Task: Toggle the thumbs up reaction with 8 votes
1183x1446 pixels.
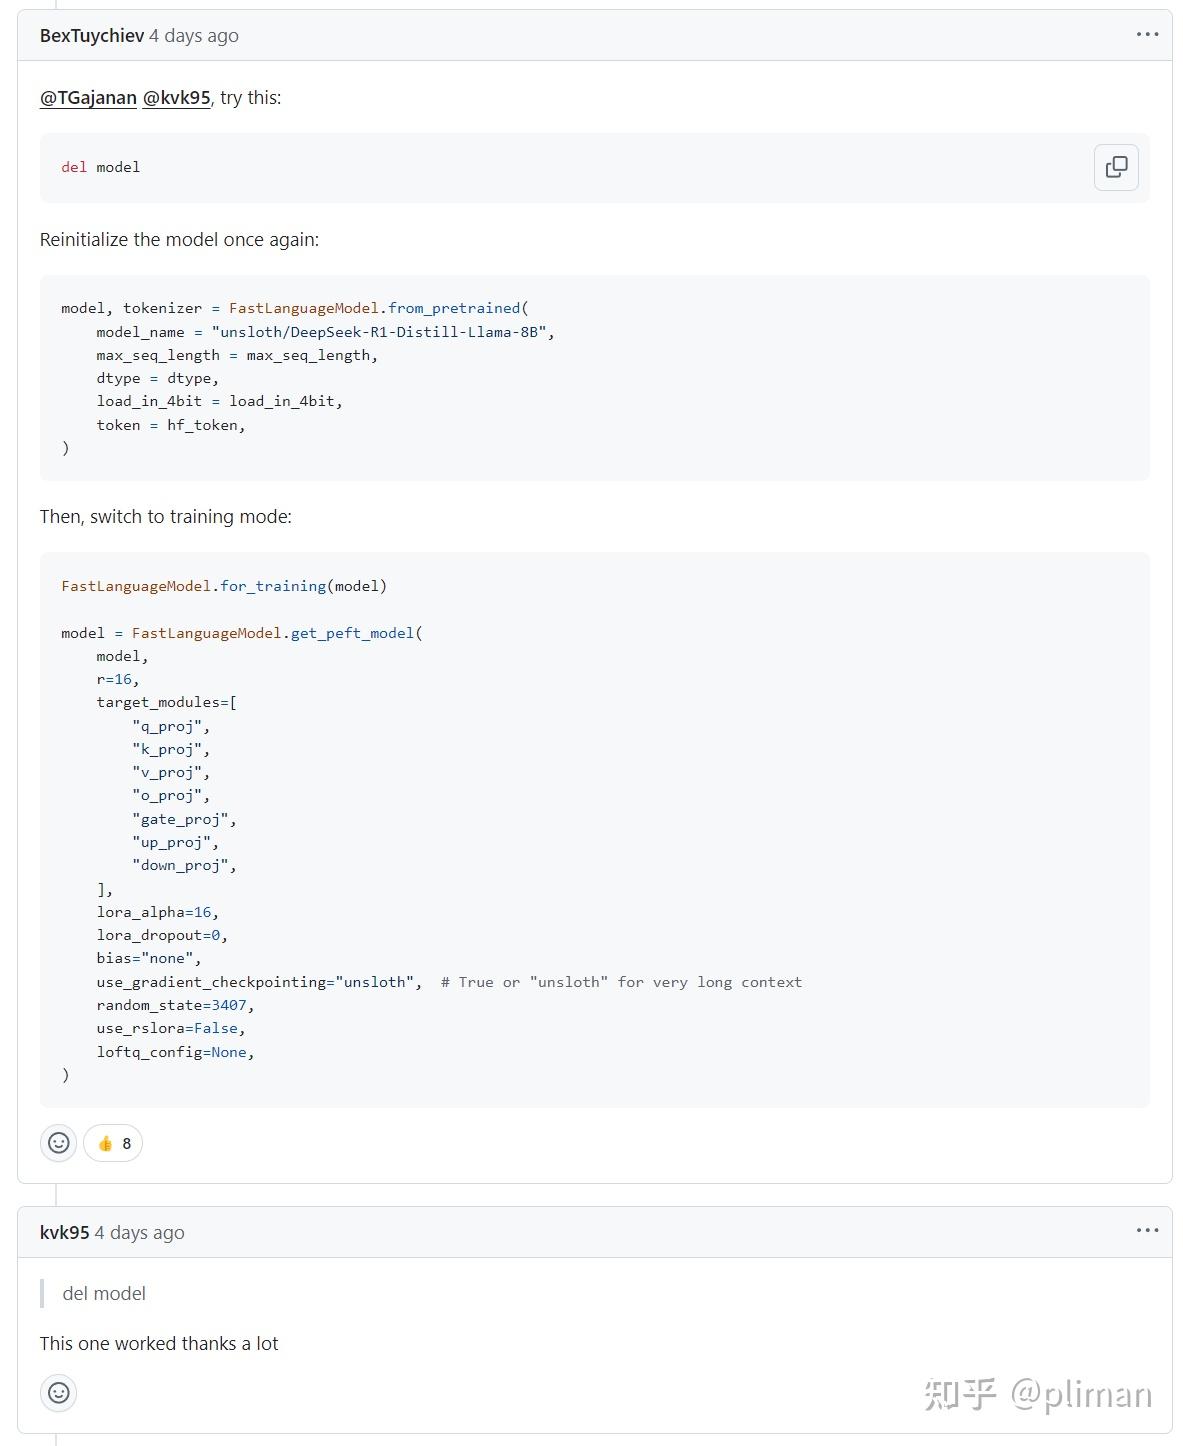Action: [113, 1143]
